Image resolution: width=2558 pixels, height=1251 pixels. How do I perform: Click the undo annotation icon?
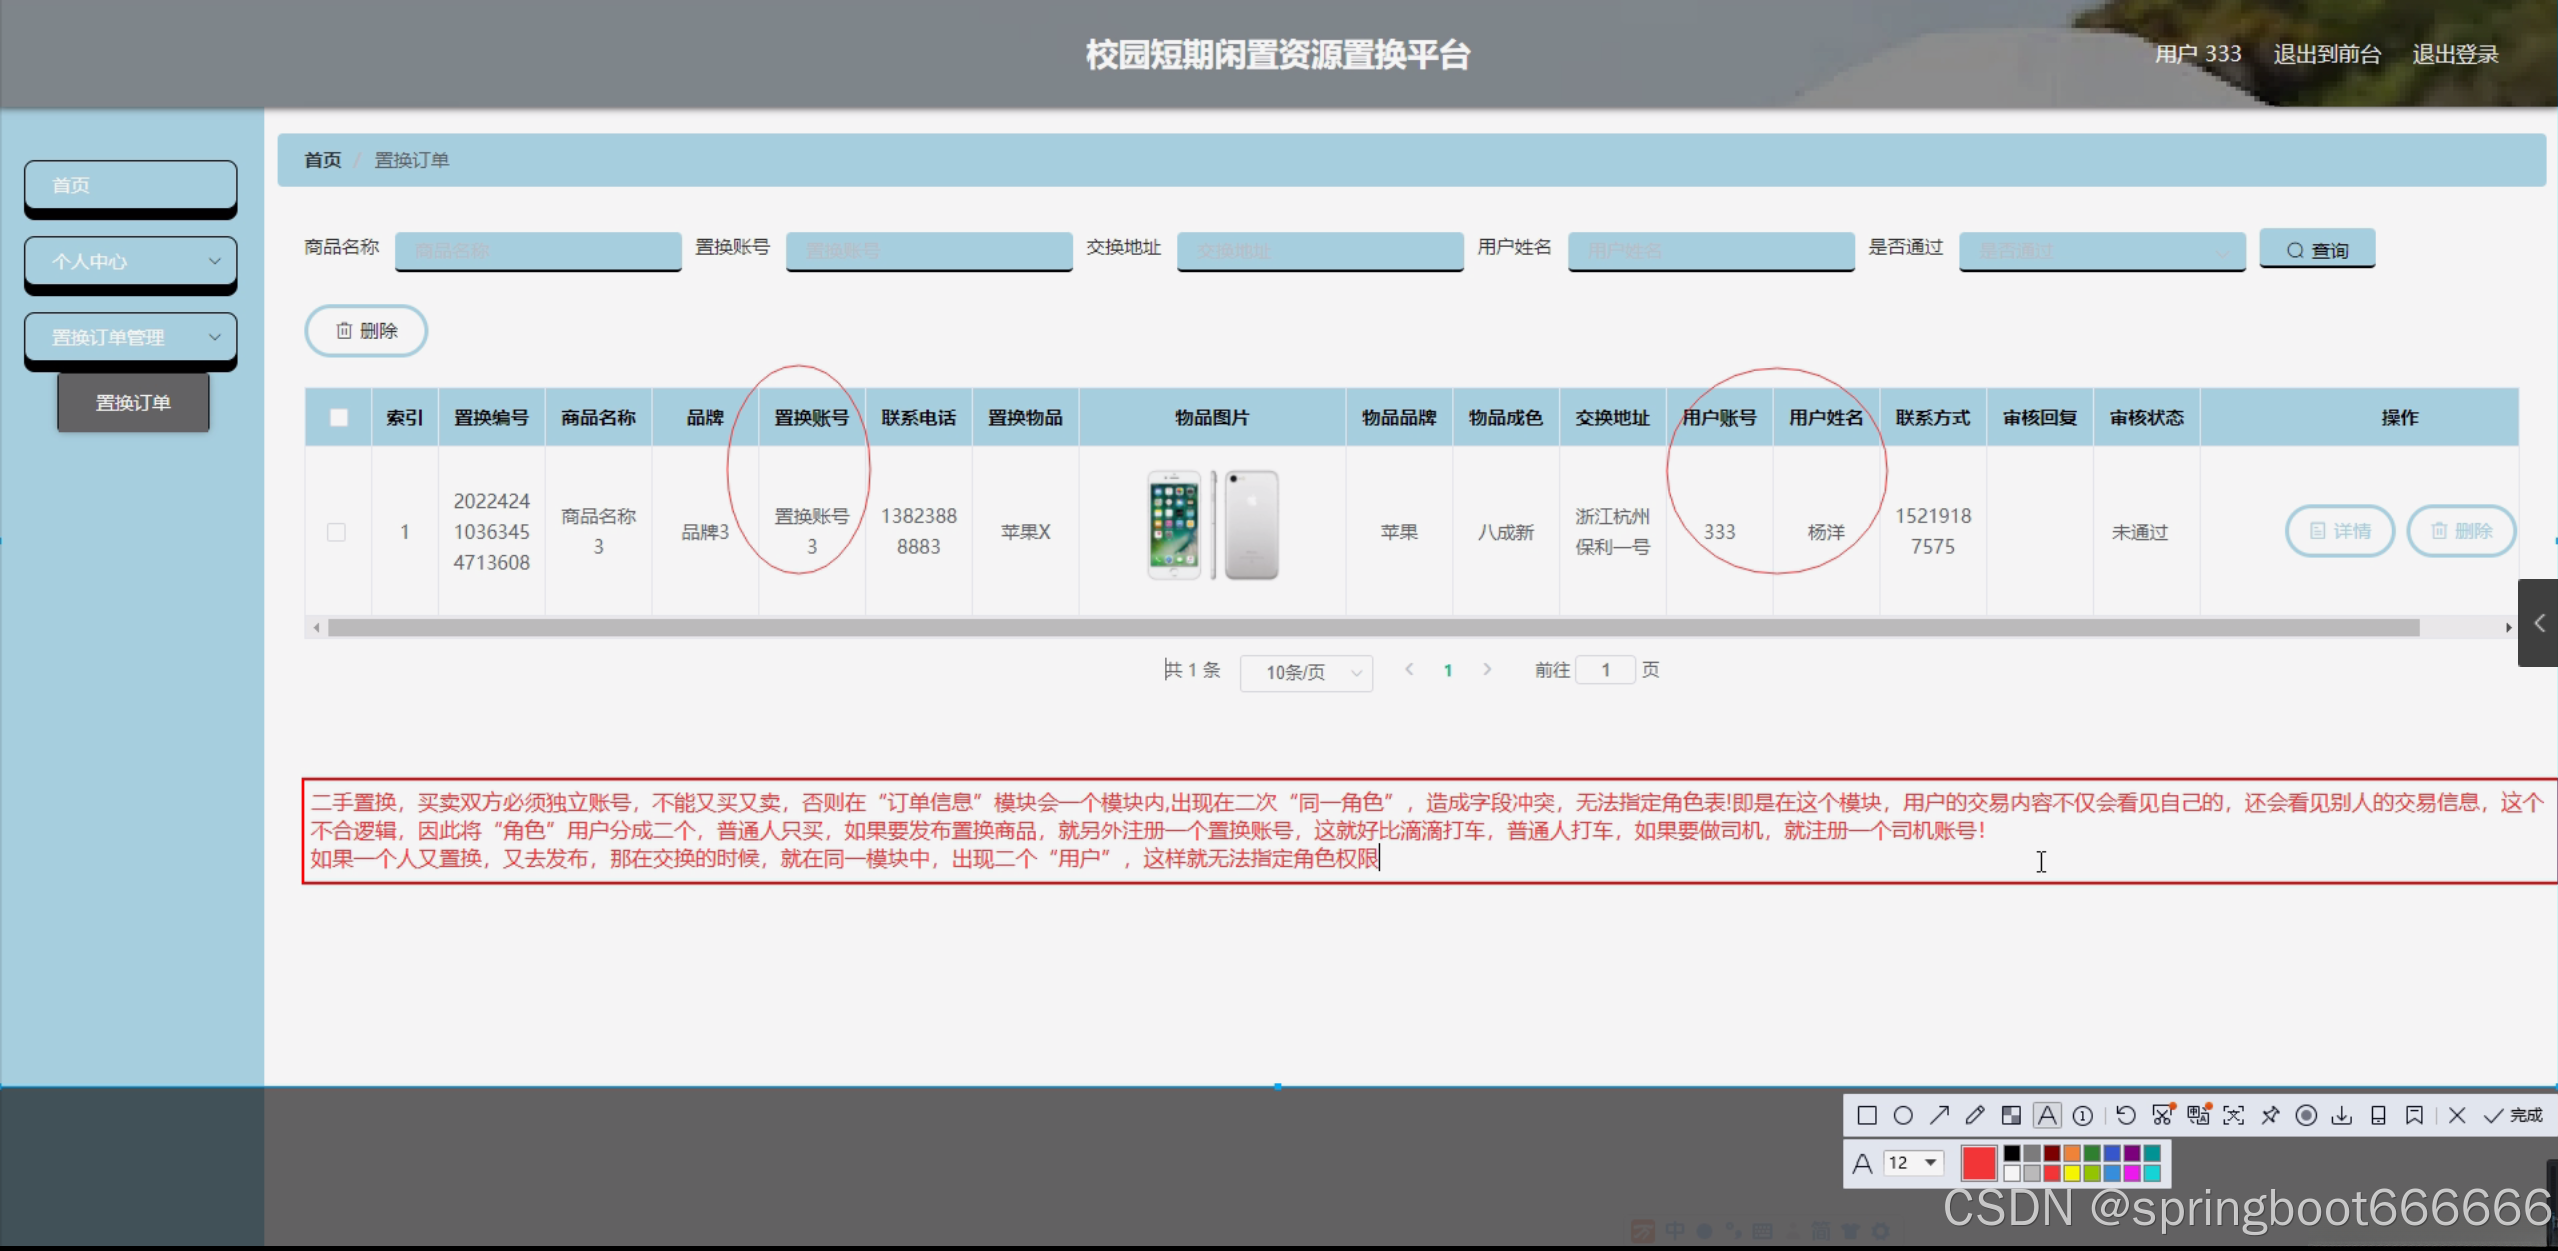tap(2126, 1115)
